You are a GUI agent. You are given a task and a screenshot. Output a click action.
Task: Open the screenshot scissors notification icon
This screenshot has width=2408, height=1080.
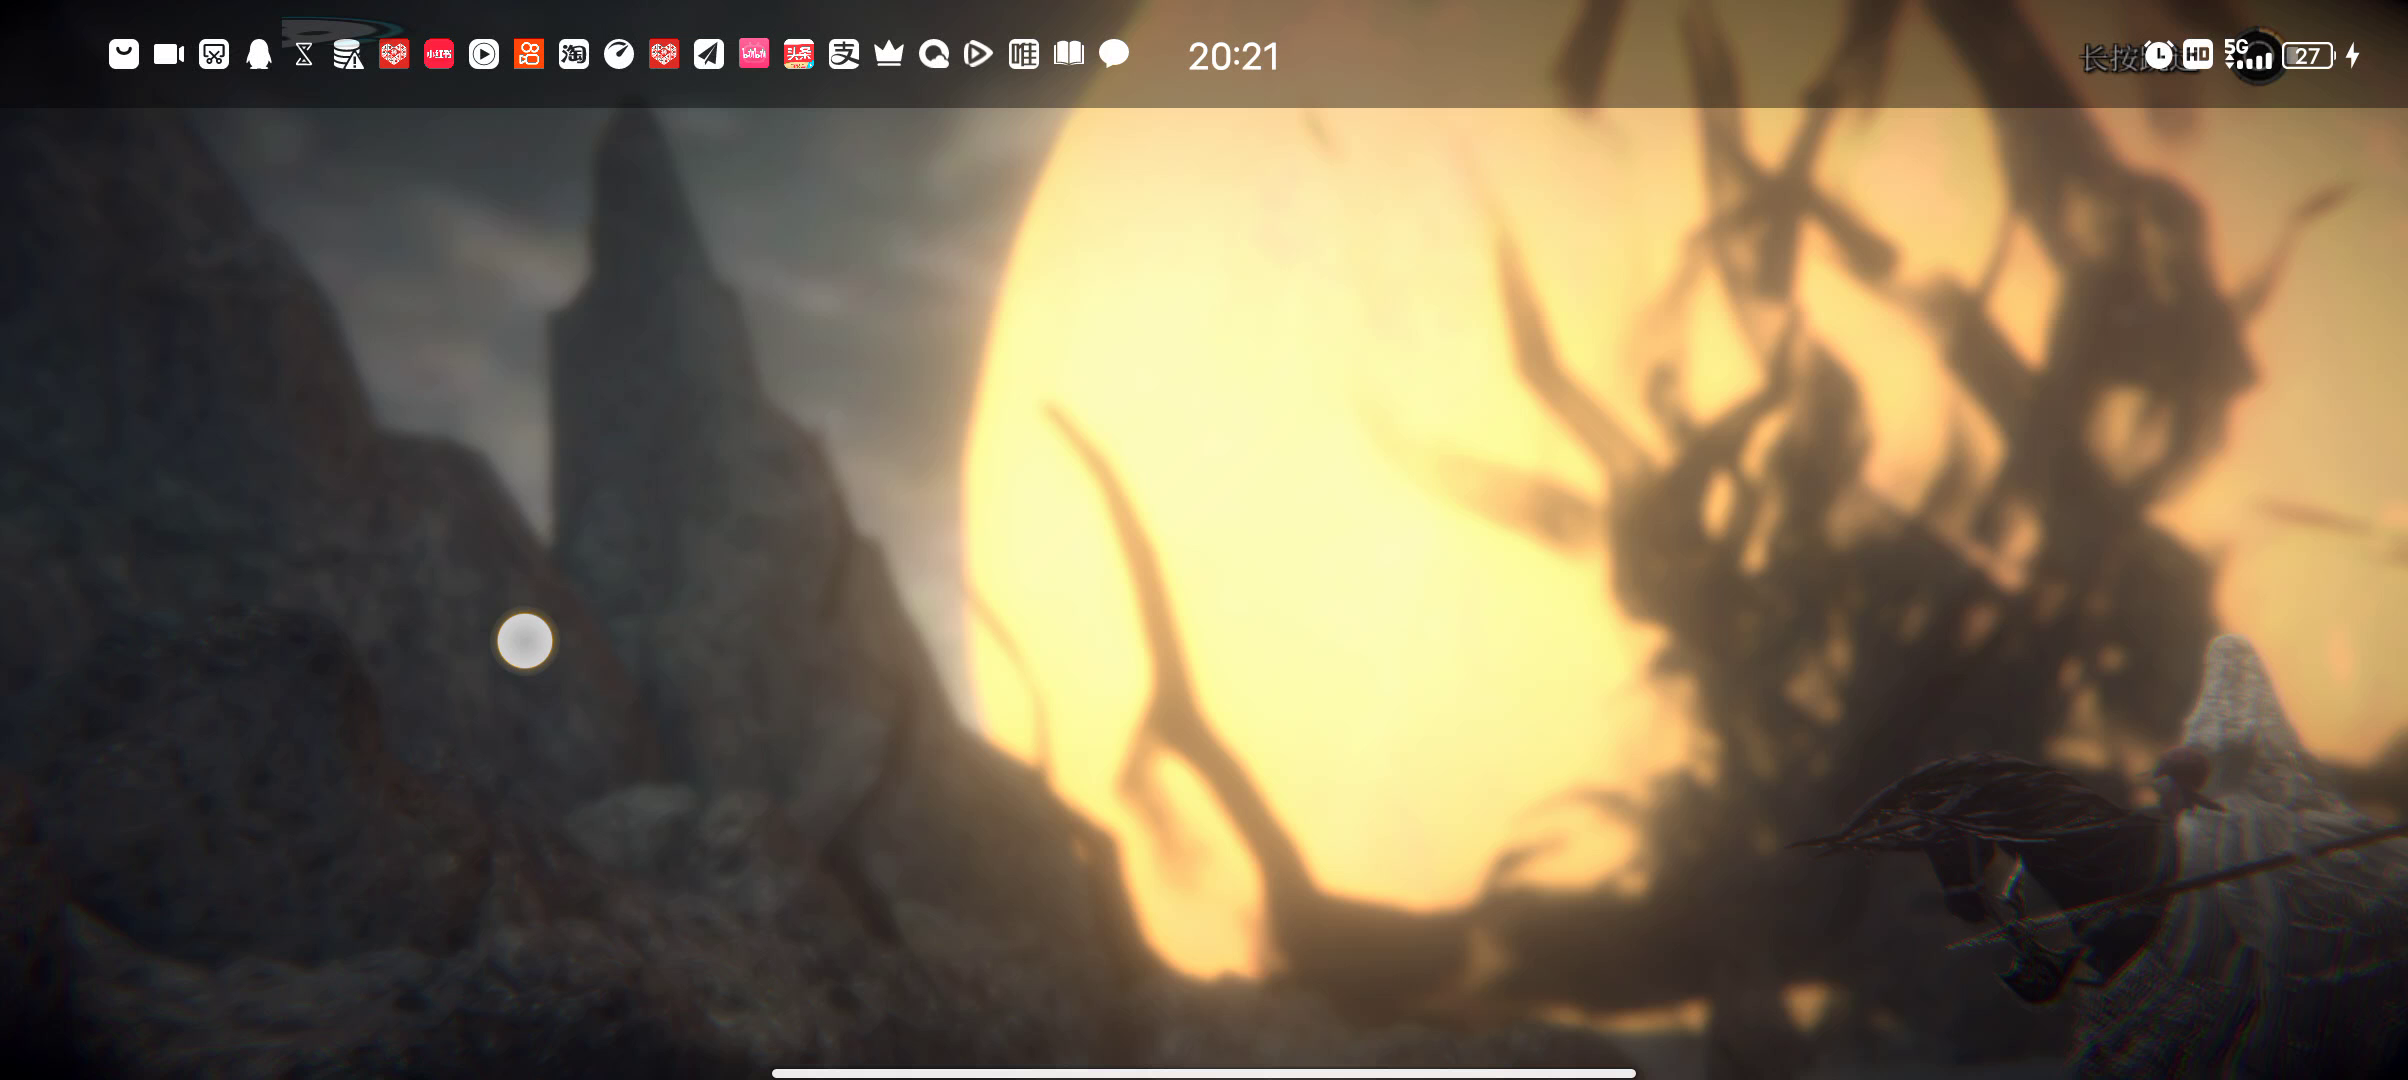point(214,55)
